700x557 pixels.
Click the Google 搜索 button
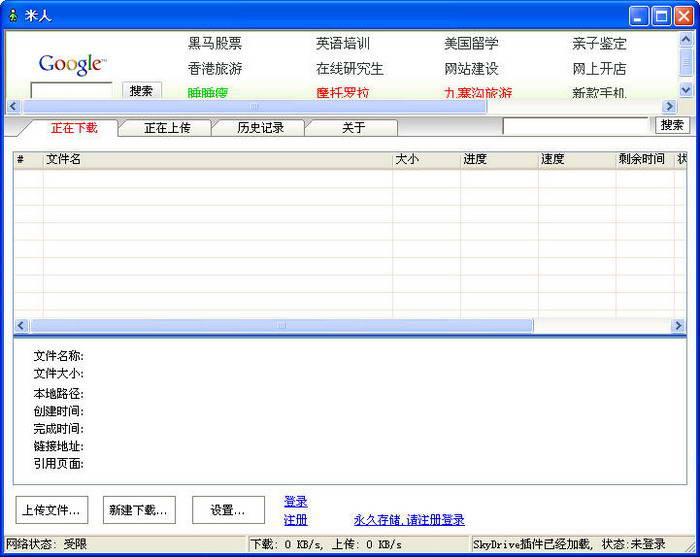[142, 91]
